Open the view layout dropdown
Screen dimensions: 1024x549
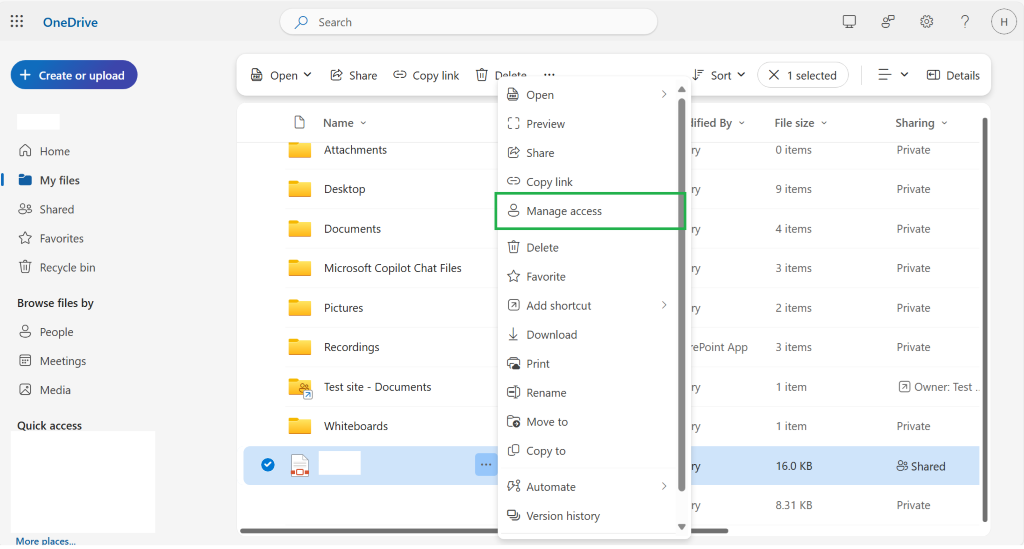point(893,75)
